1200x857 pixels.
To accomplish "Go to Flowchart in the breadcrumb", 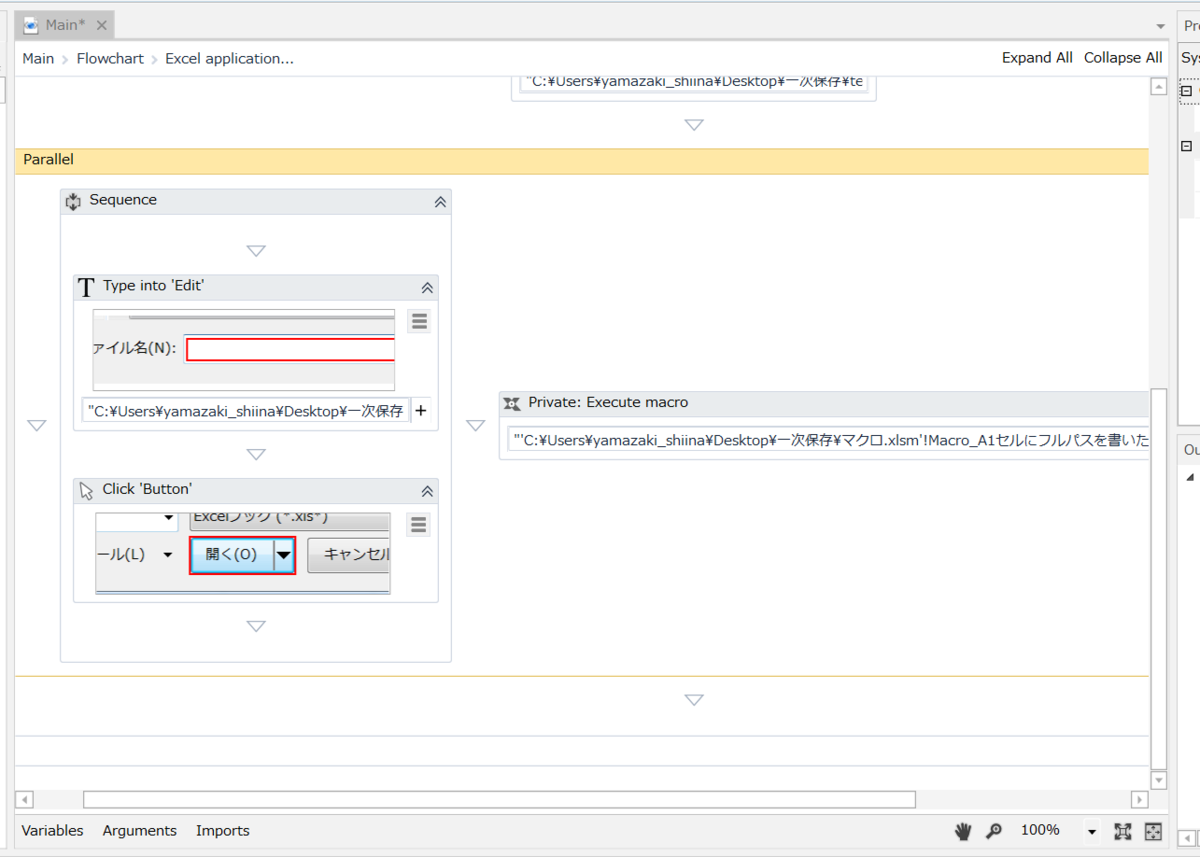I will pyautogui.click(x=110, y=59).
